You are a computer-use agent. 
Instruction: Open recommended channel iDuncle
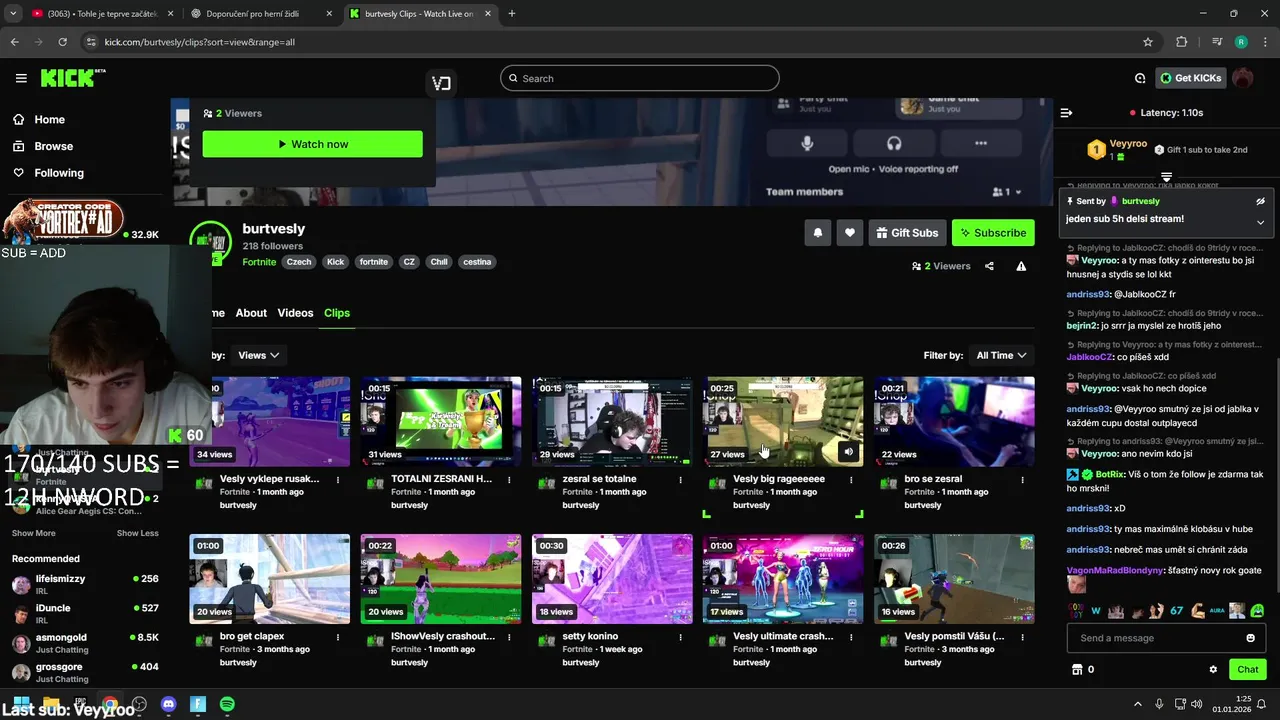(x=85, y=613)
